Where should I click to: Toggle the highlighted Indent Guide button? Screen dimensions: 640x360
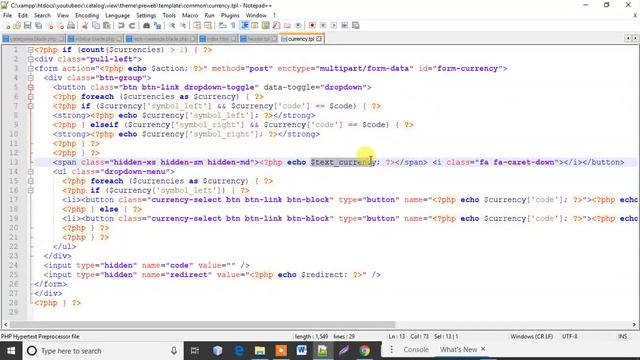245,25
